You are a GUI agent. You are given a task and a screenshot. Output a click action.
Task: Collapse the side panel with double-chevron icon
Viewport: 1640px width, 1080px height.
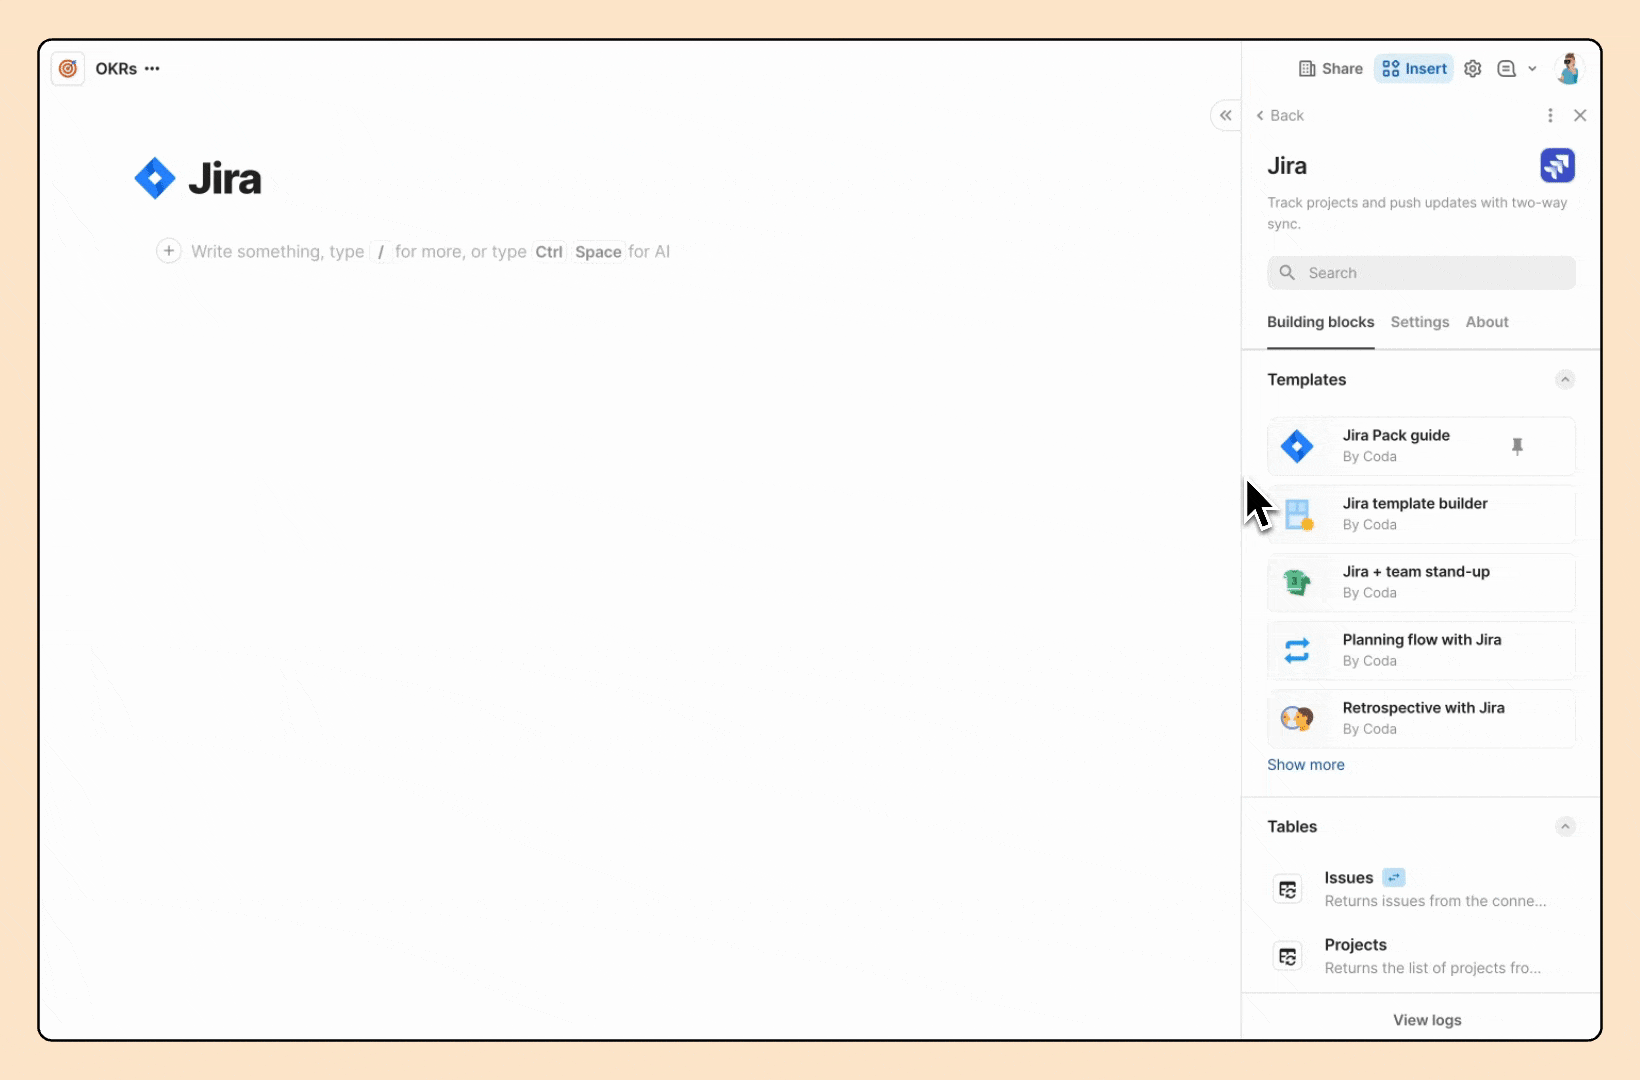tap(1225, 116)
